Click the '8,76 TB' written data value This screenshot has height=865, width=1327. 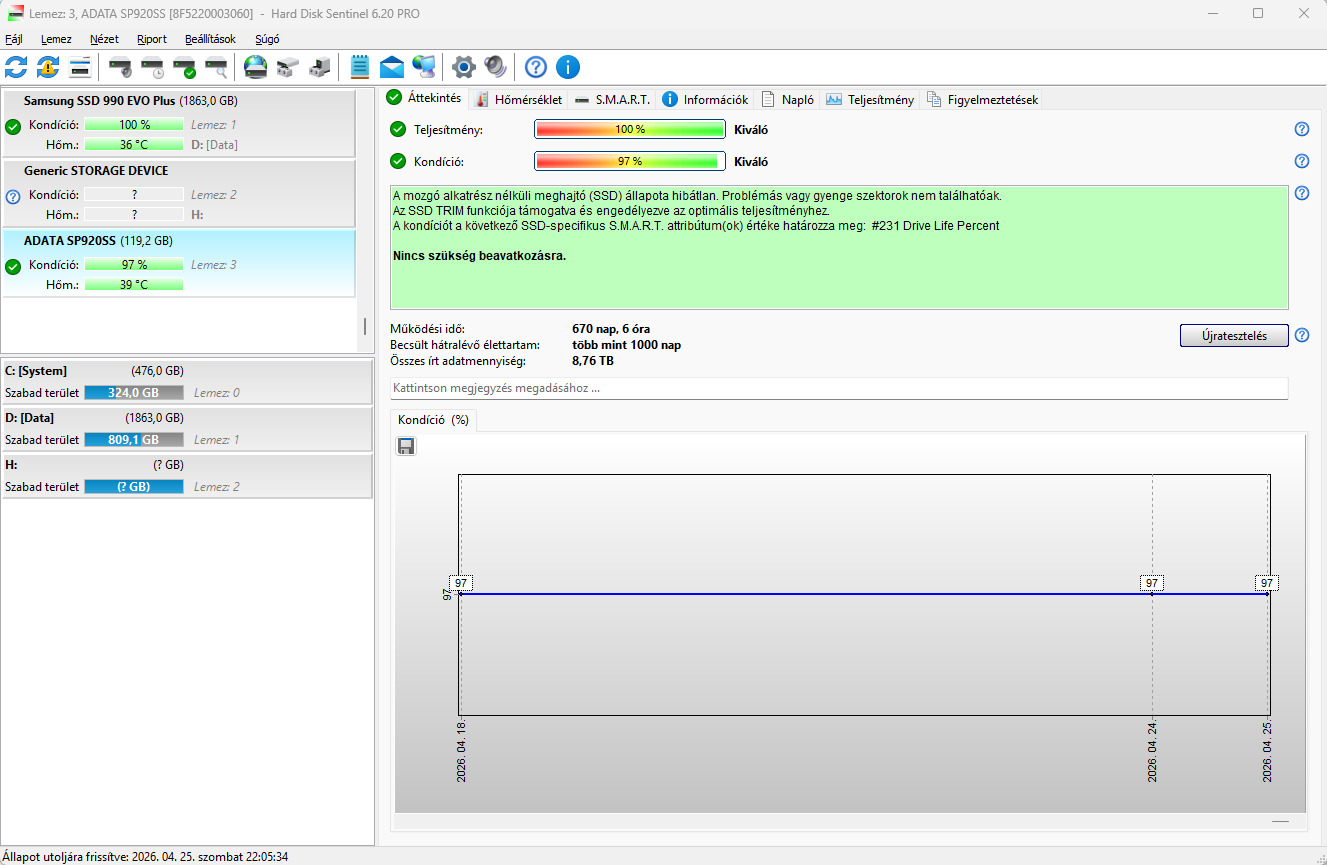593,361
